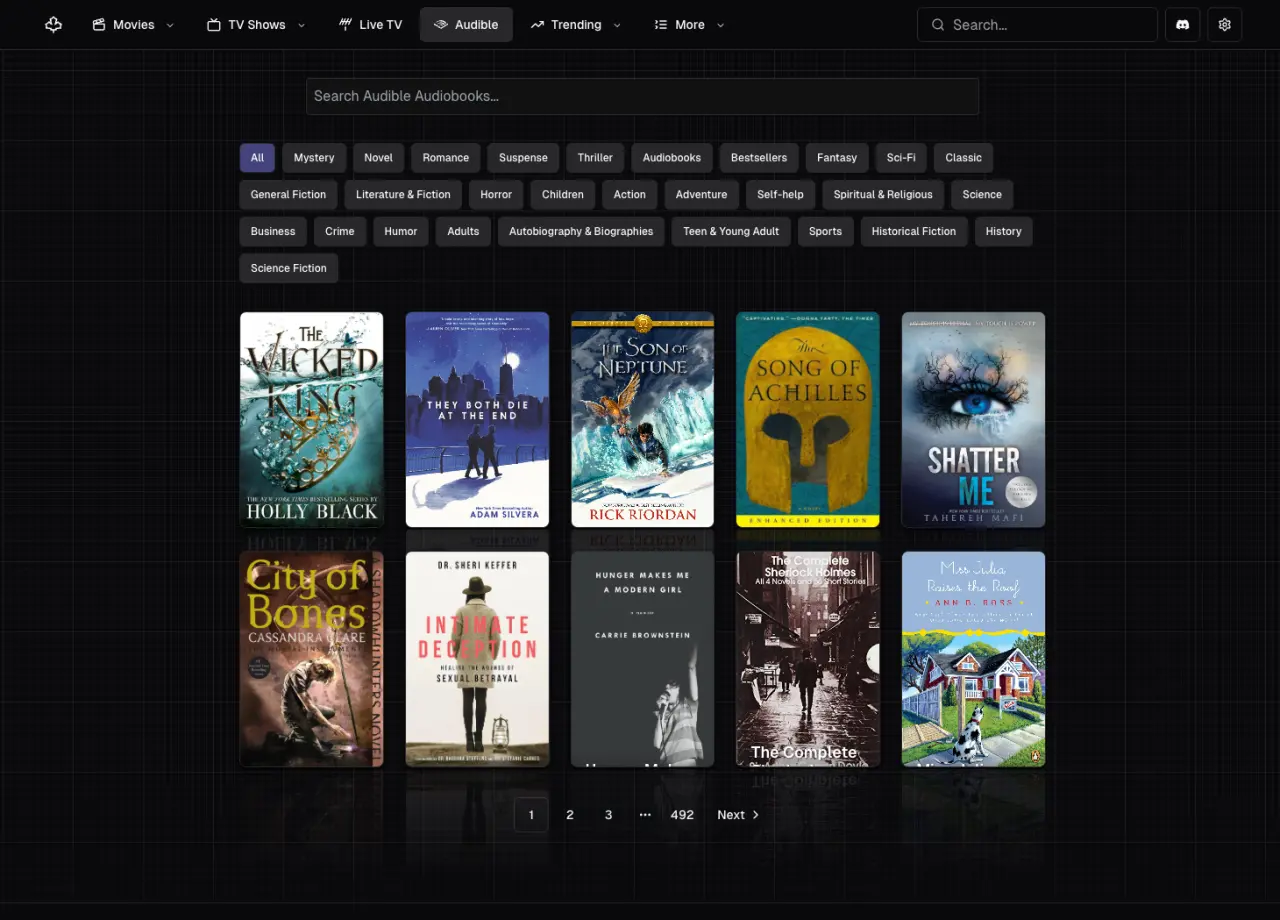Image resolution: width=1280 pixels, height=920 pixels.
Task: Focus the Search Audible Audiobooks field
Action: pos(642,96)
